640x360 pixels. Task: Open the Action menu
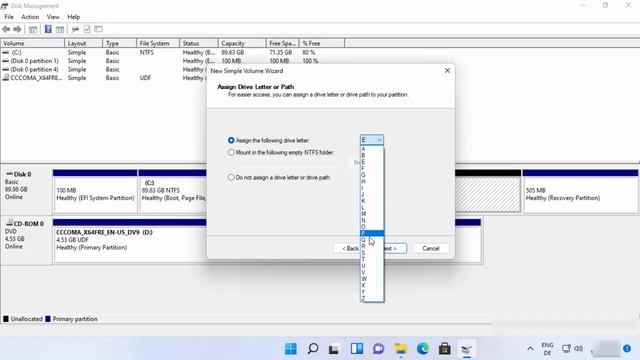coord(30,17)
